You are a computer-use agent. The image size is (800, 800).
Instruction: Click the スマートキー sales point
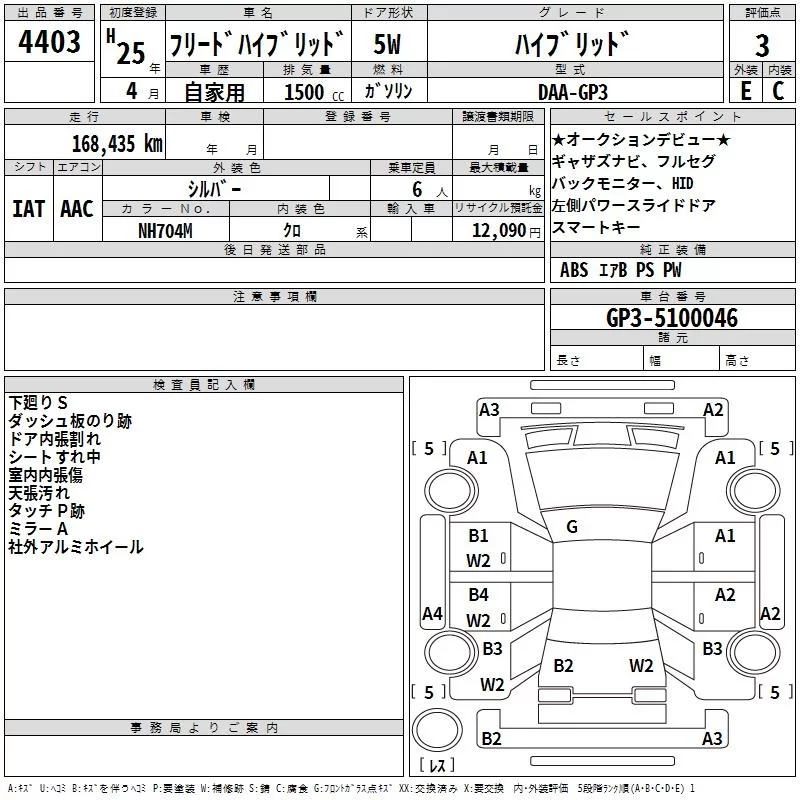tap(596, 228)
